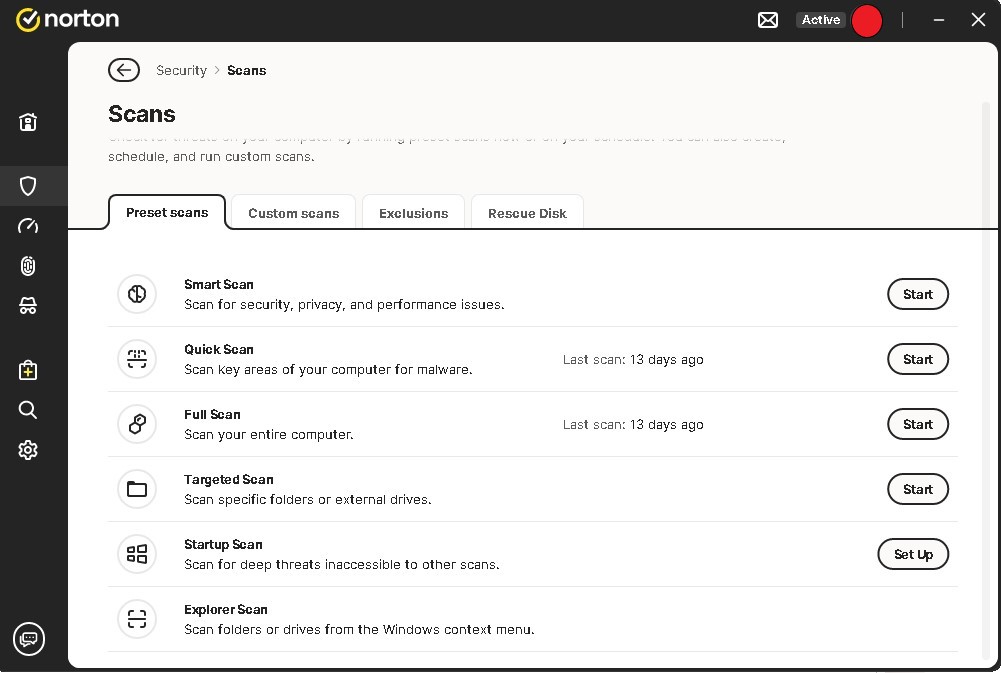Open the Identity incognito sidebar icon
This screenshot has width=1001, height=673.
(27, 306)
